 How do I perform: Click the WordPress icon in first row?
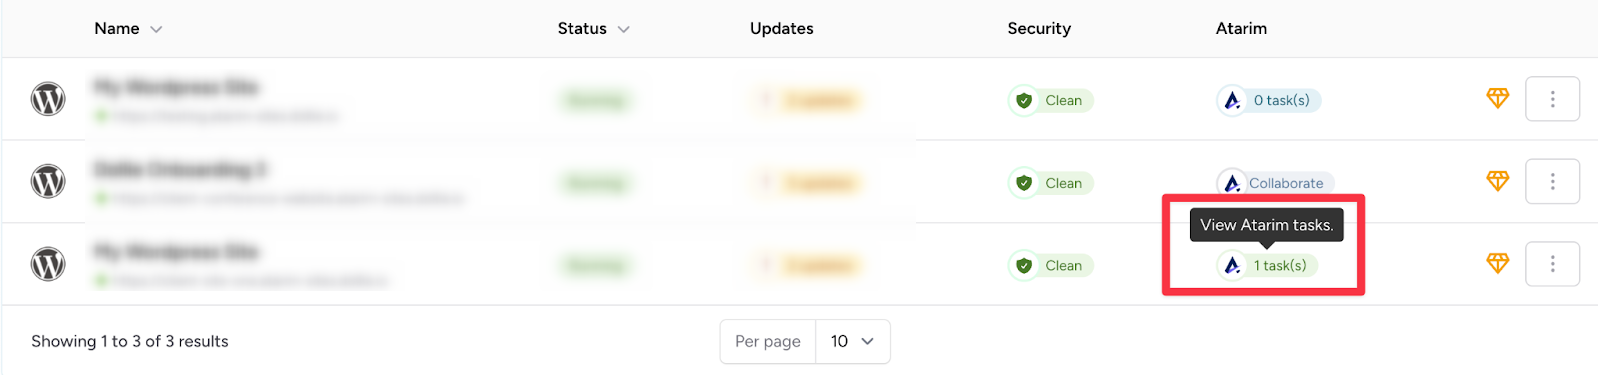click(48, 99)
